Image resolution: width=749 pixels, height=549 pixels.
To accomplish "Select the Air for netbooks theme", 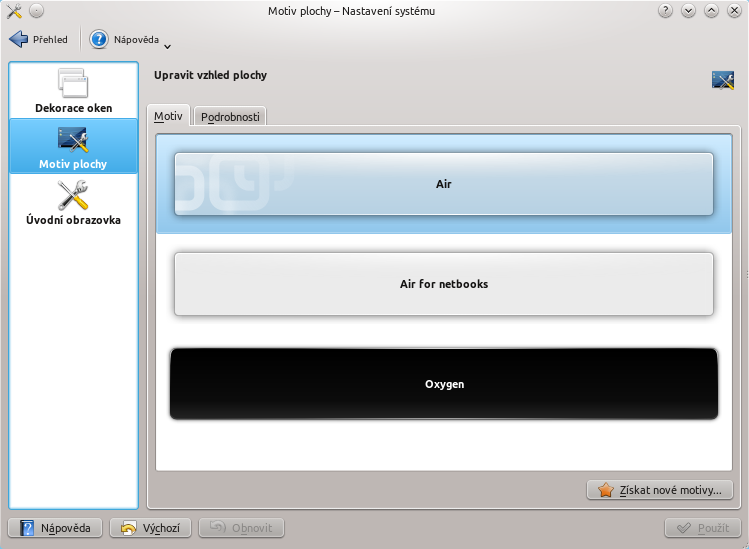I will [x=444, y=284].
